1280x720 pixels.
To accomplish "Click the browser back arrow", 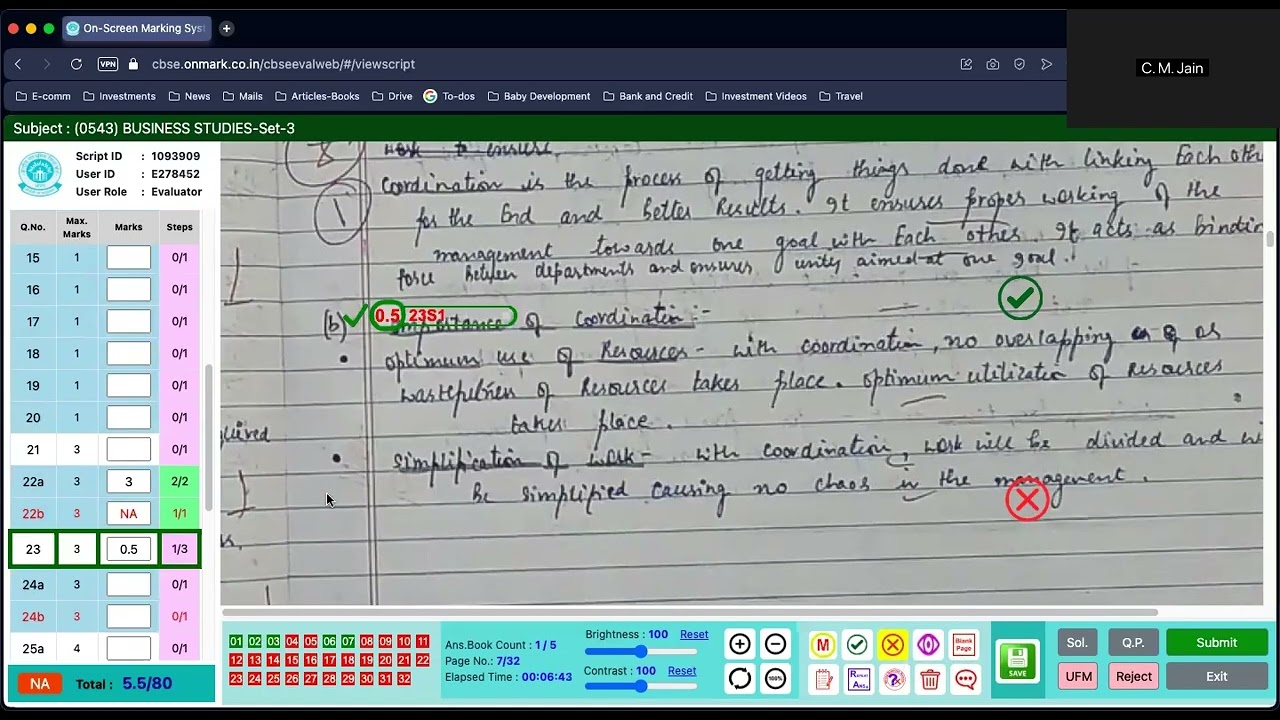I will coord(18,64).
